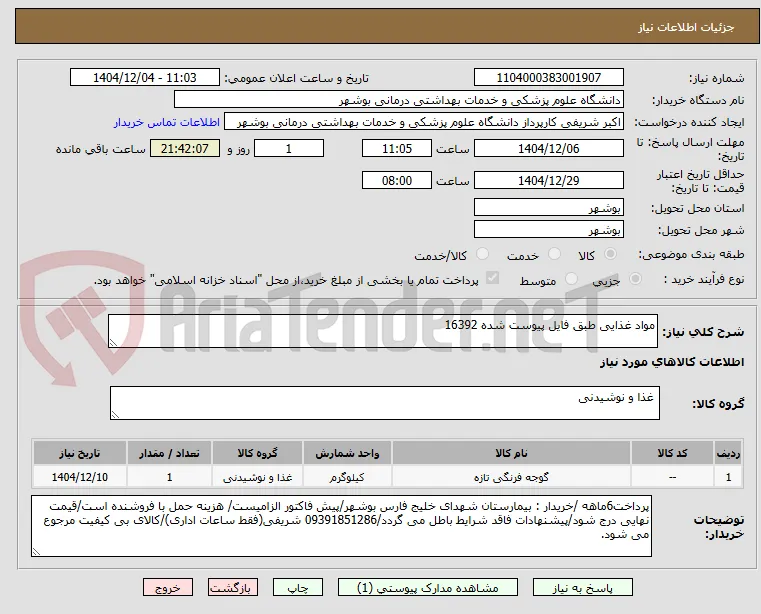Select the کالا radio button
This screenshot has height=614, width=761.
pos(611,253)
